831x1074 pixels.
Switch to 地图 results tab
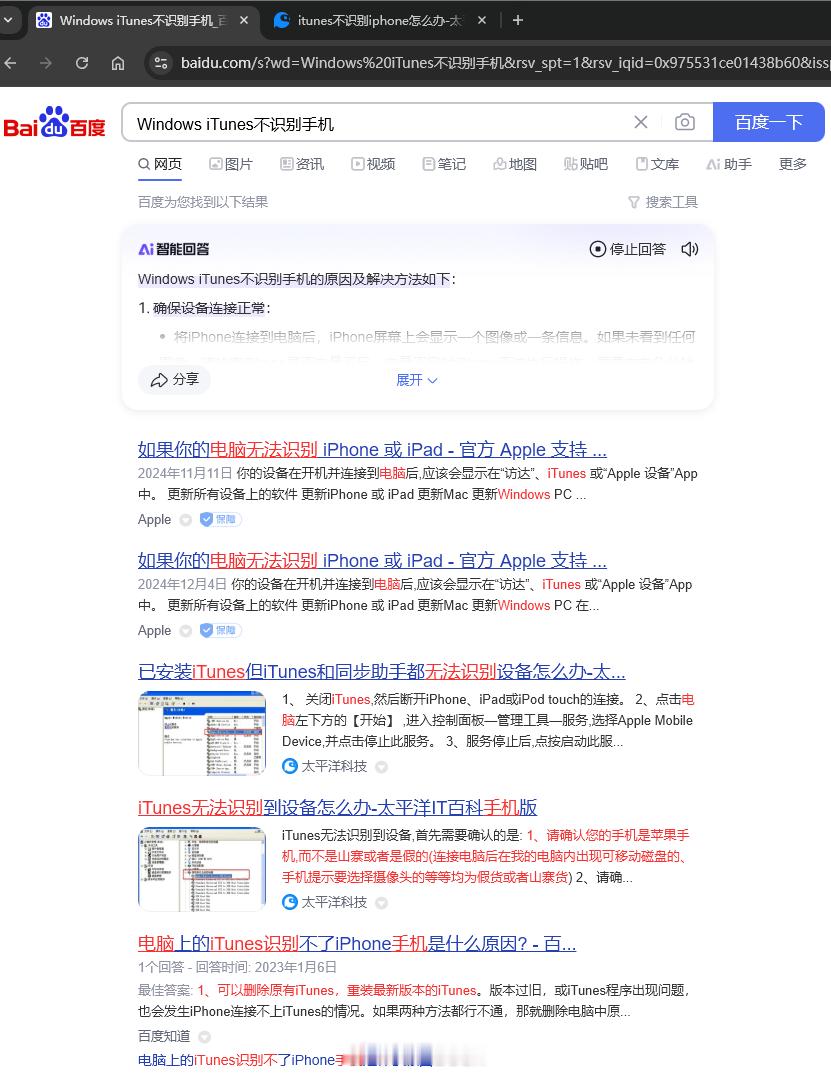(515, 164)
